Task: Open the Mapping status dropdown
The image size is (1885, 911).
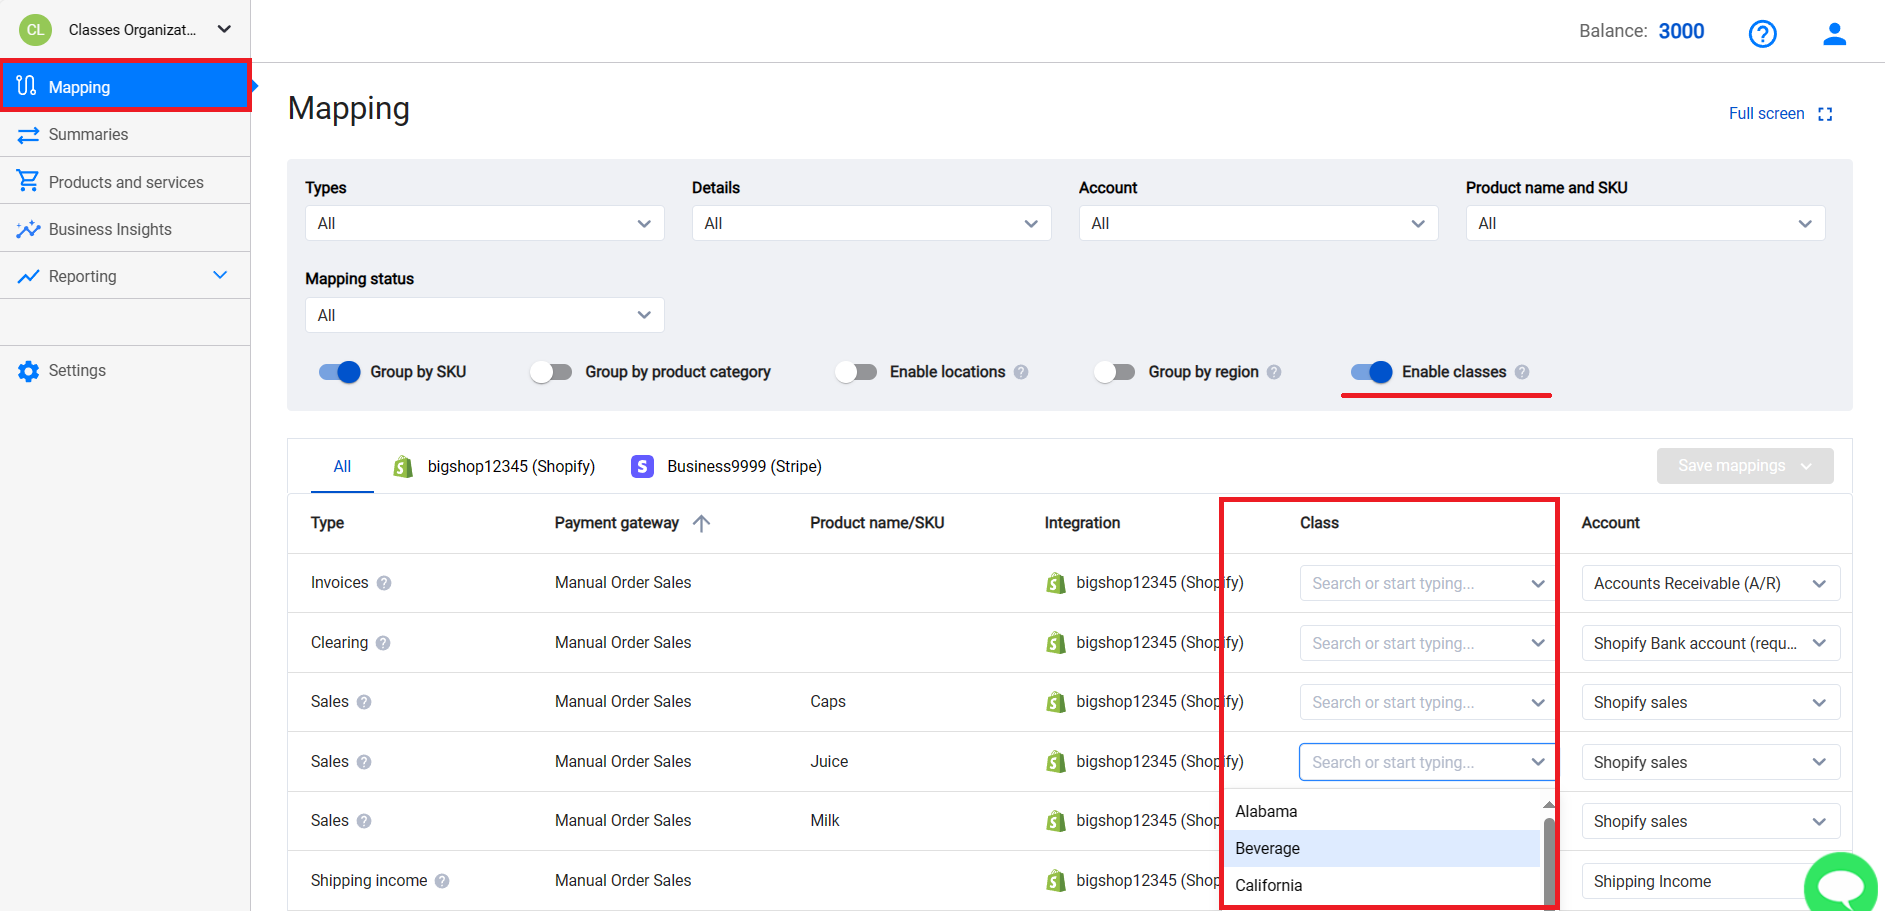Action: (x=484, y=314)
